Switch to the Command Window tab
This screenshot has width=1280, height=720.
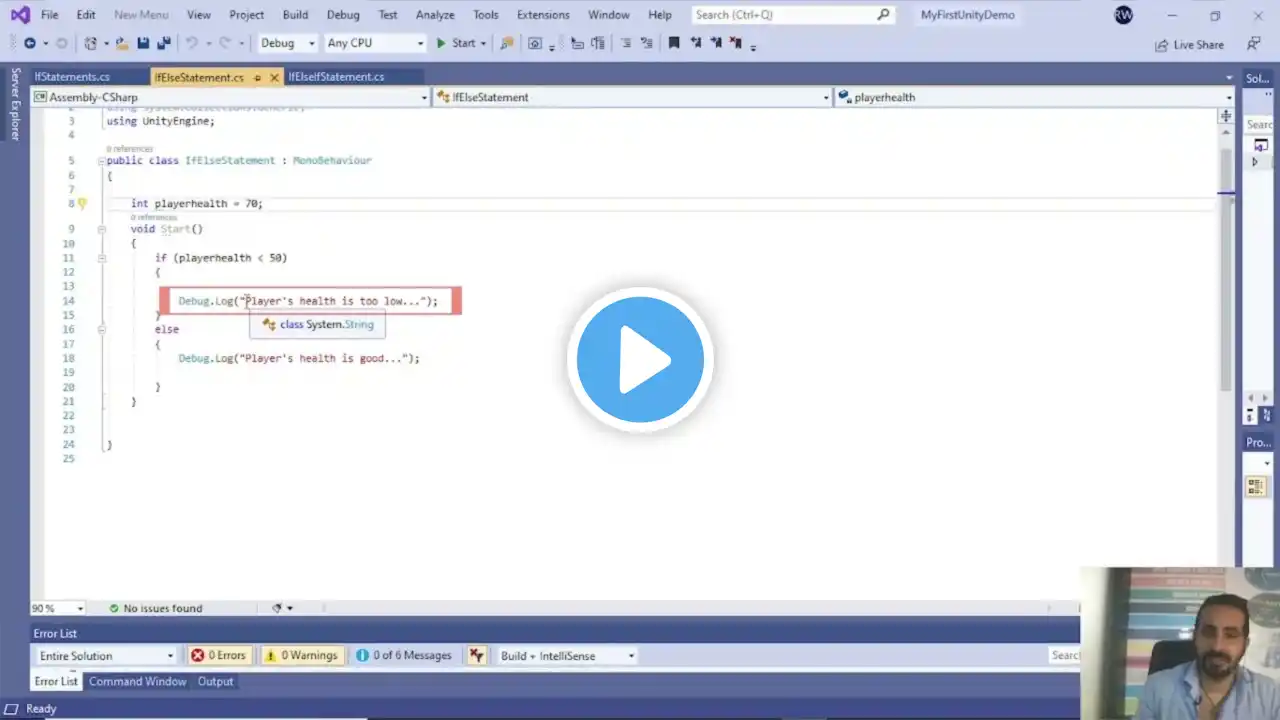click(138, 682)
